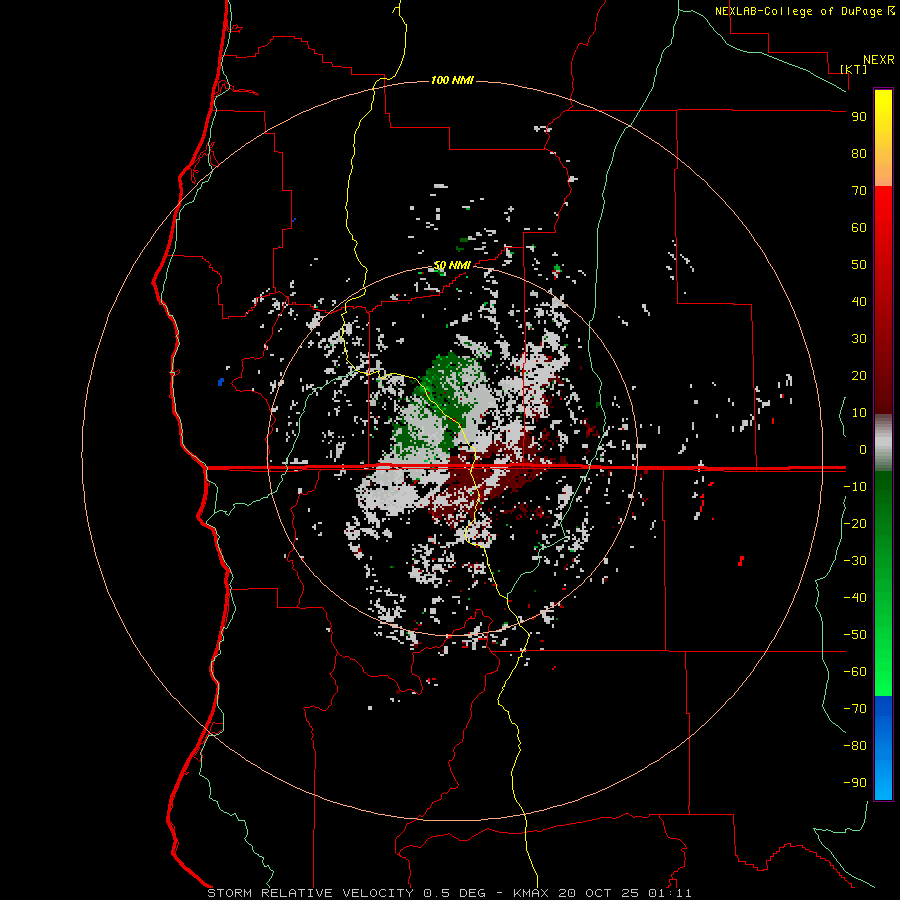Click the 10 value on velocity scale
Screen dimensions: 900x900
pos(859,413)
